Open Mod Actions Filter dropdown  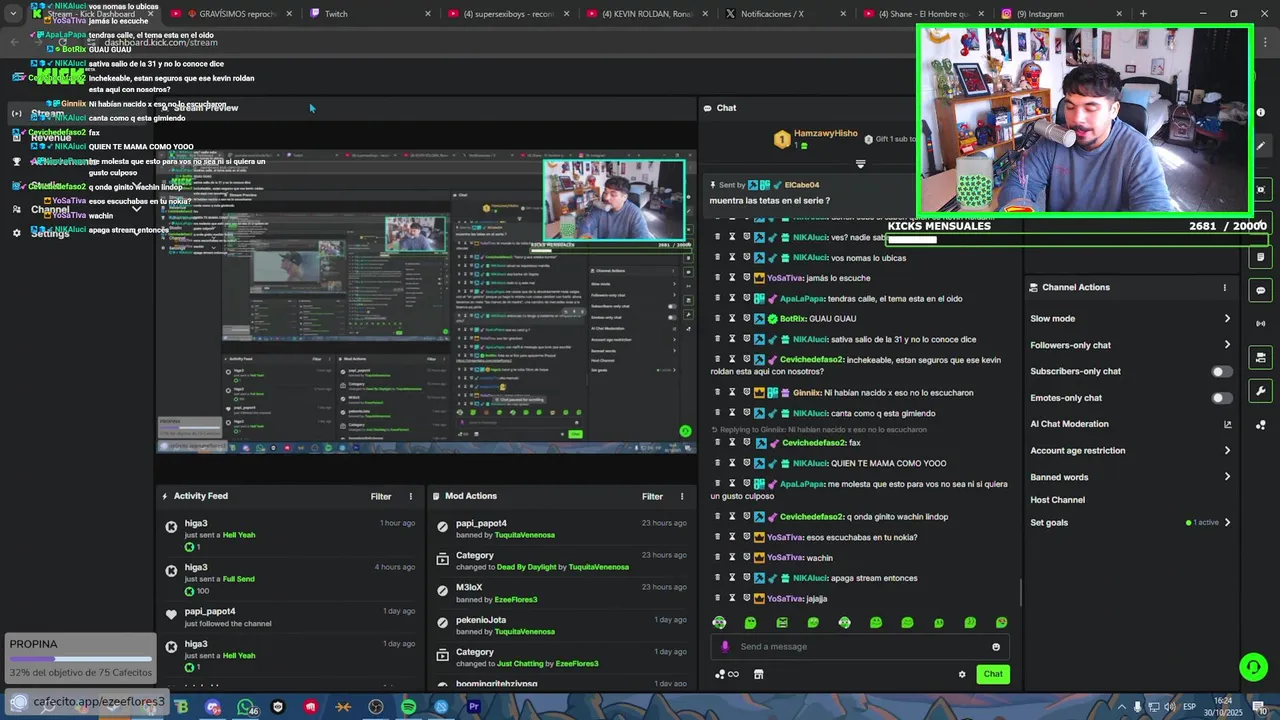[652, 496]
